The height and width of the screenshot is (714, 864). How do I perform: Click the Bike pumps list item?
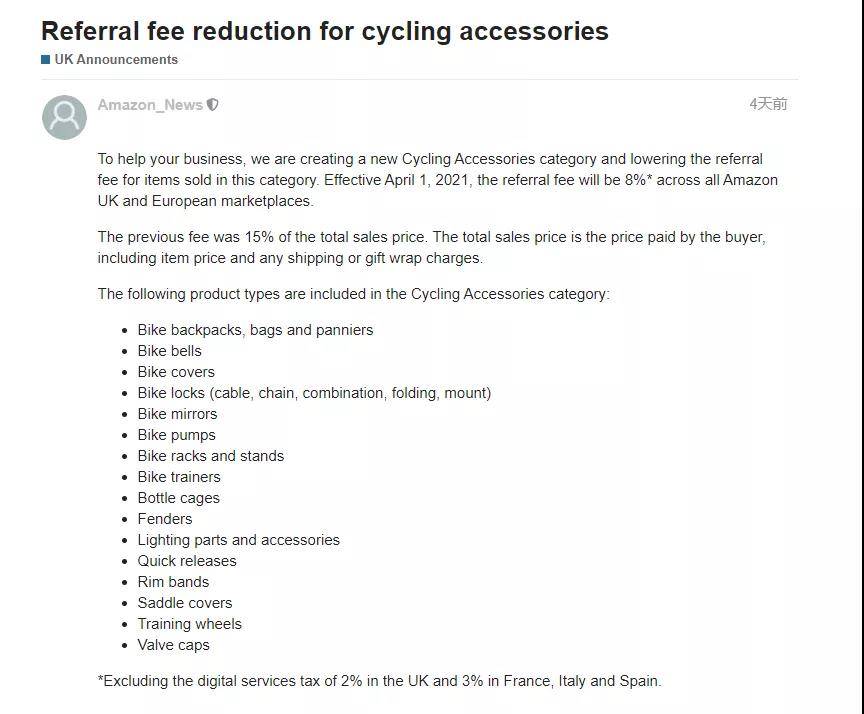(x=176, y=435)
